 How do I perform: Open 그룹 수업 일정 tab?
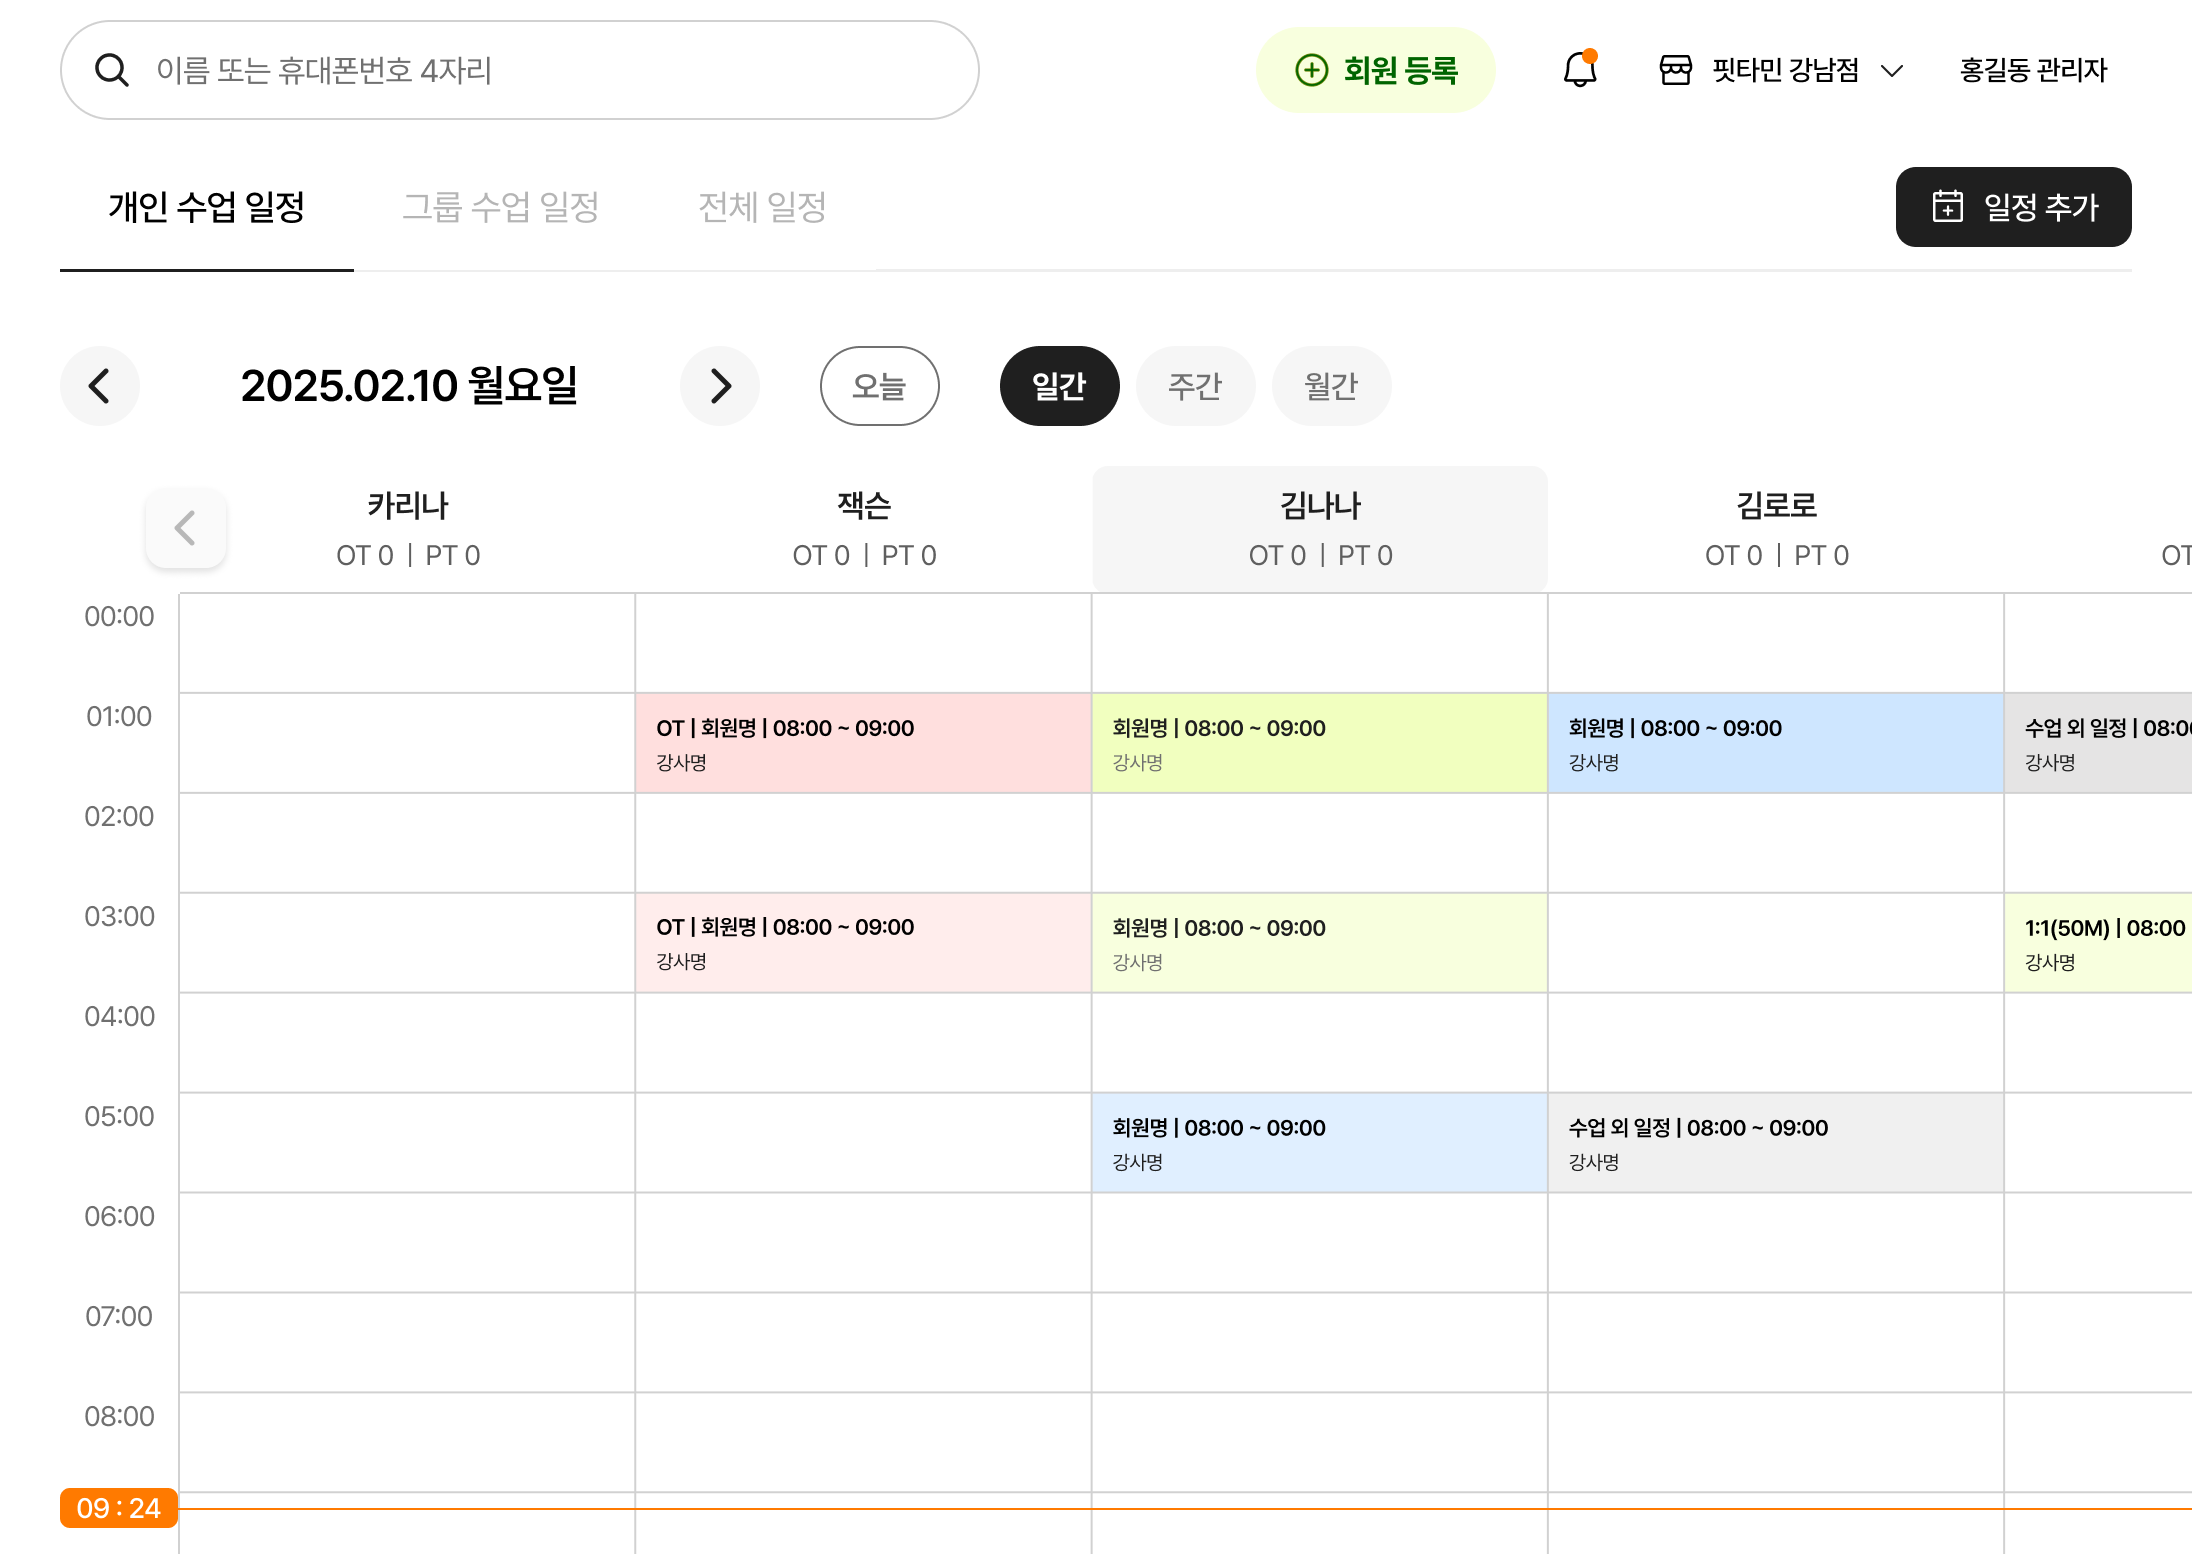[x=500, y=207]
